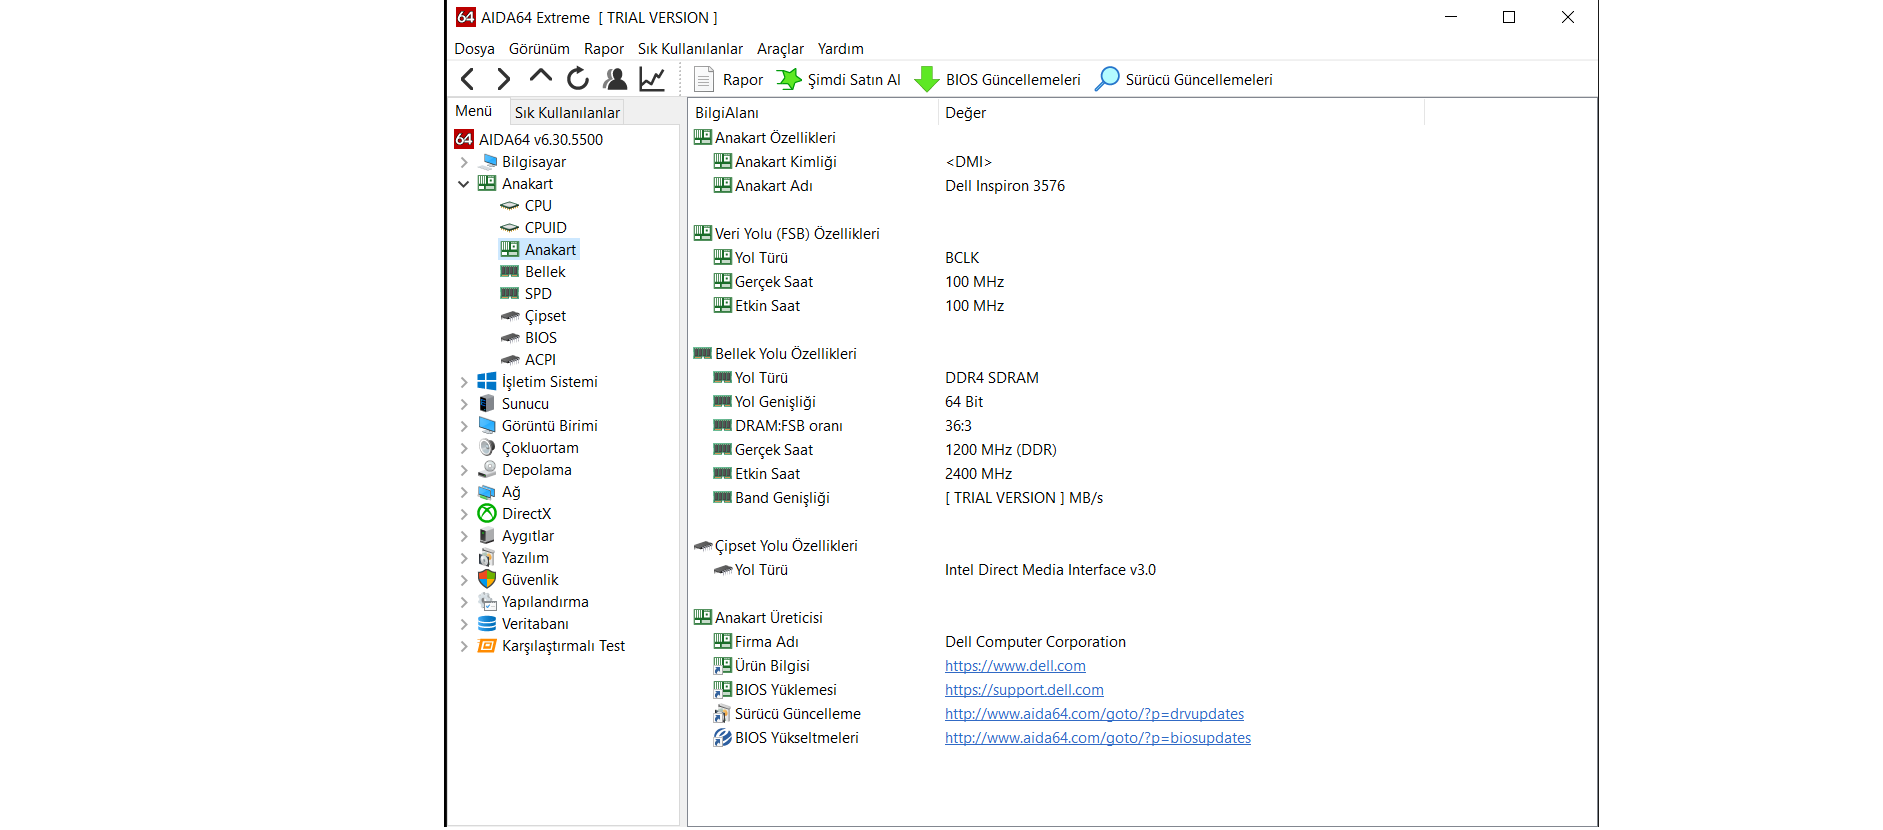Open Sürücü Güncellemeleri search button
Viewport: 1883px width, 830px height.
(1184, 80)
